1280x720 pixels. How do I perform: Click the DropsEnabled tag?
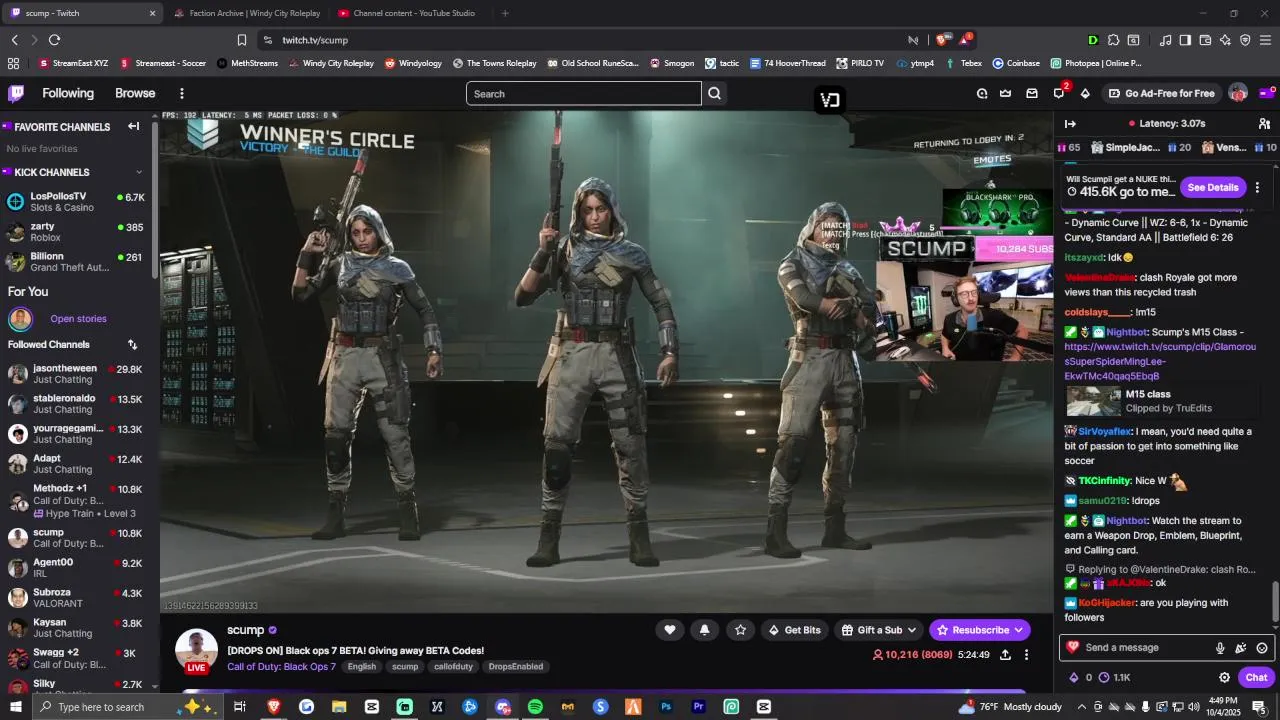pyautogui.click(x=516, y=667)
